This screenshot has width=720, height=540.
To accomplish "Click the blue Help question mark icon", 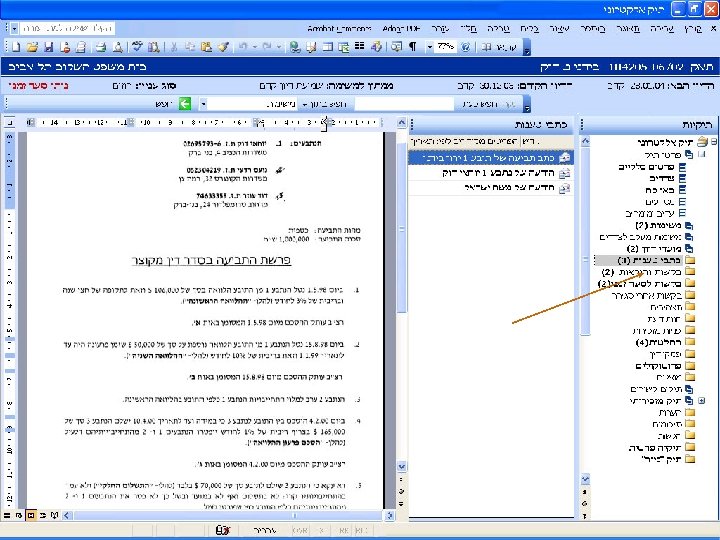I will click(x=466, y=47).
